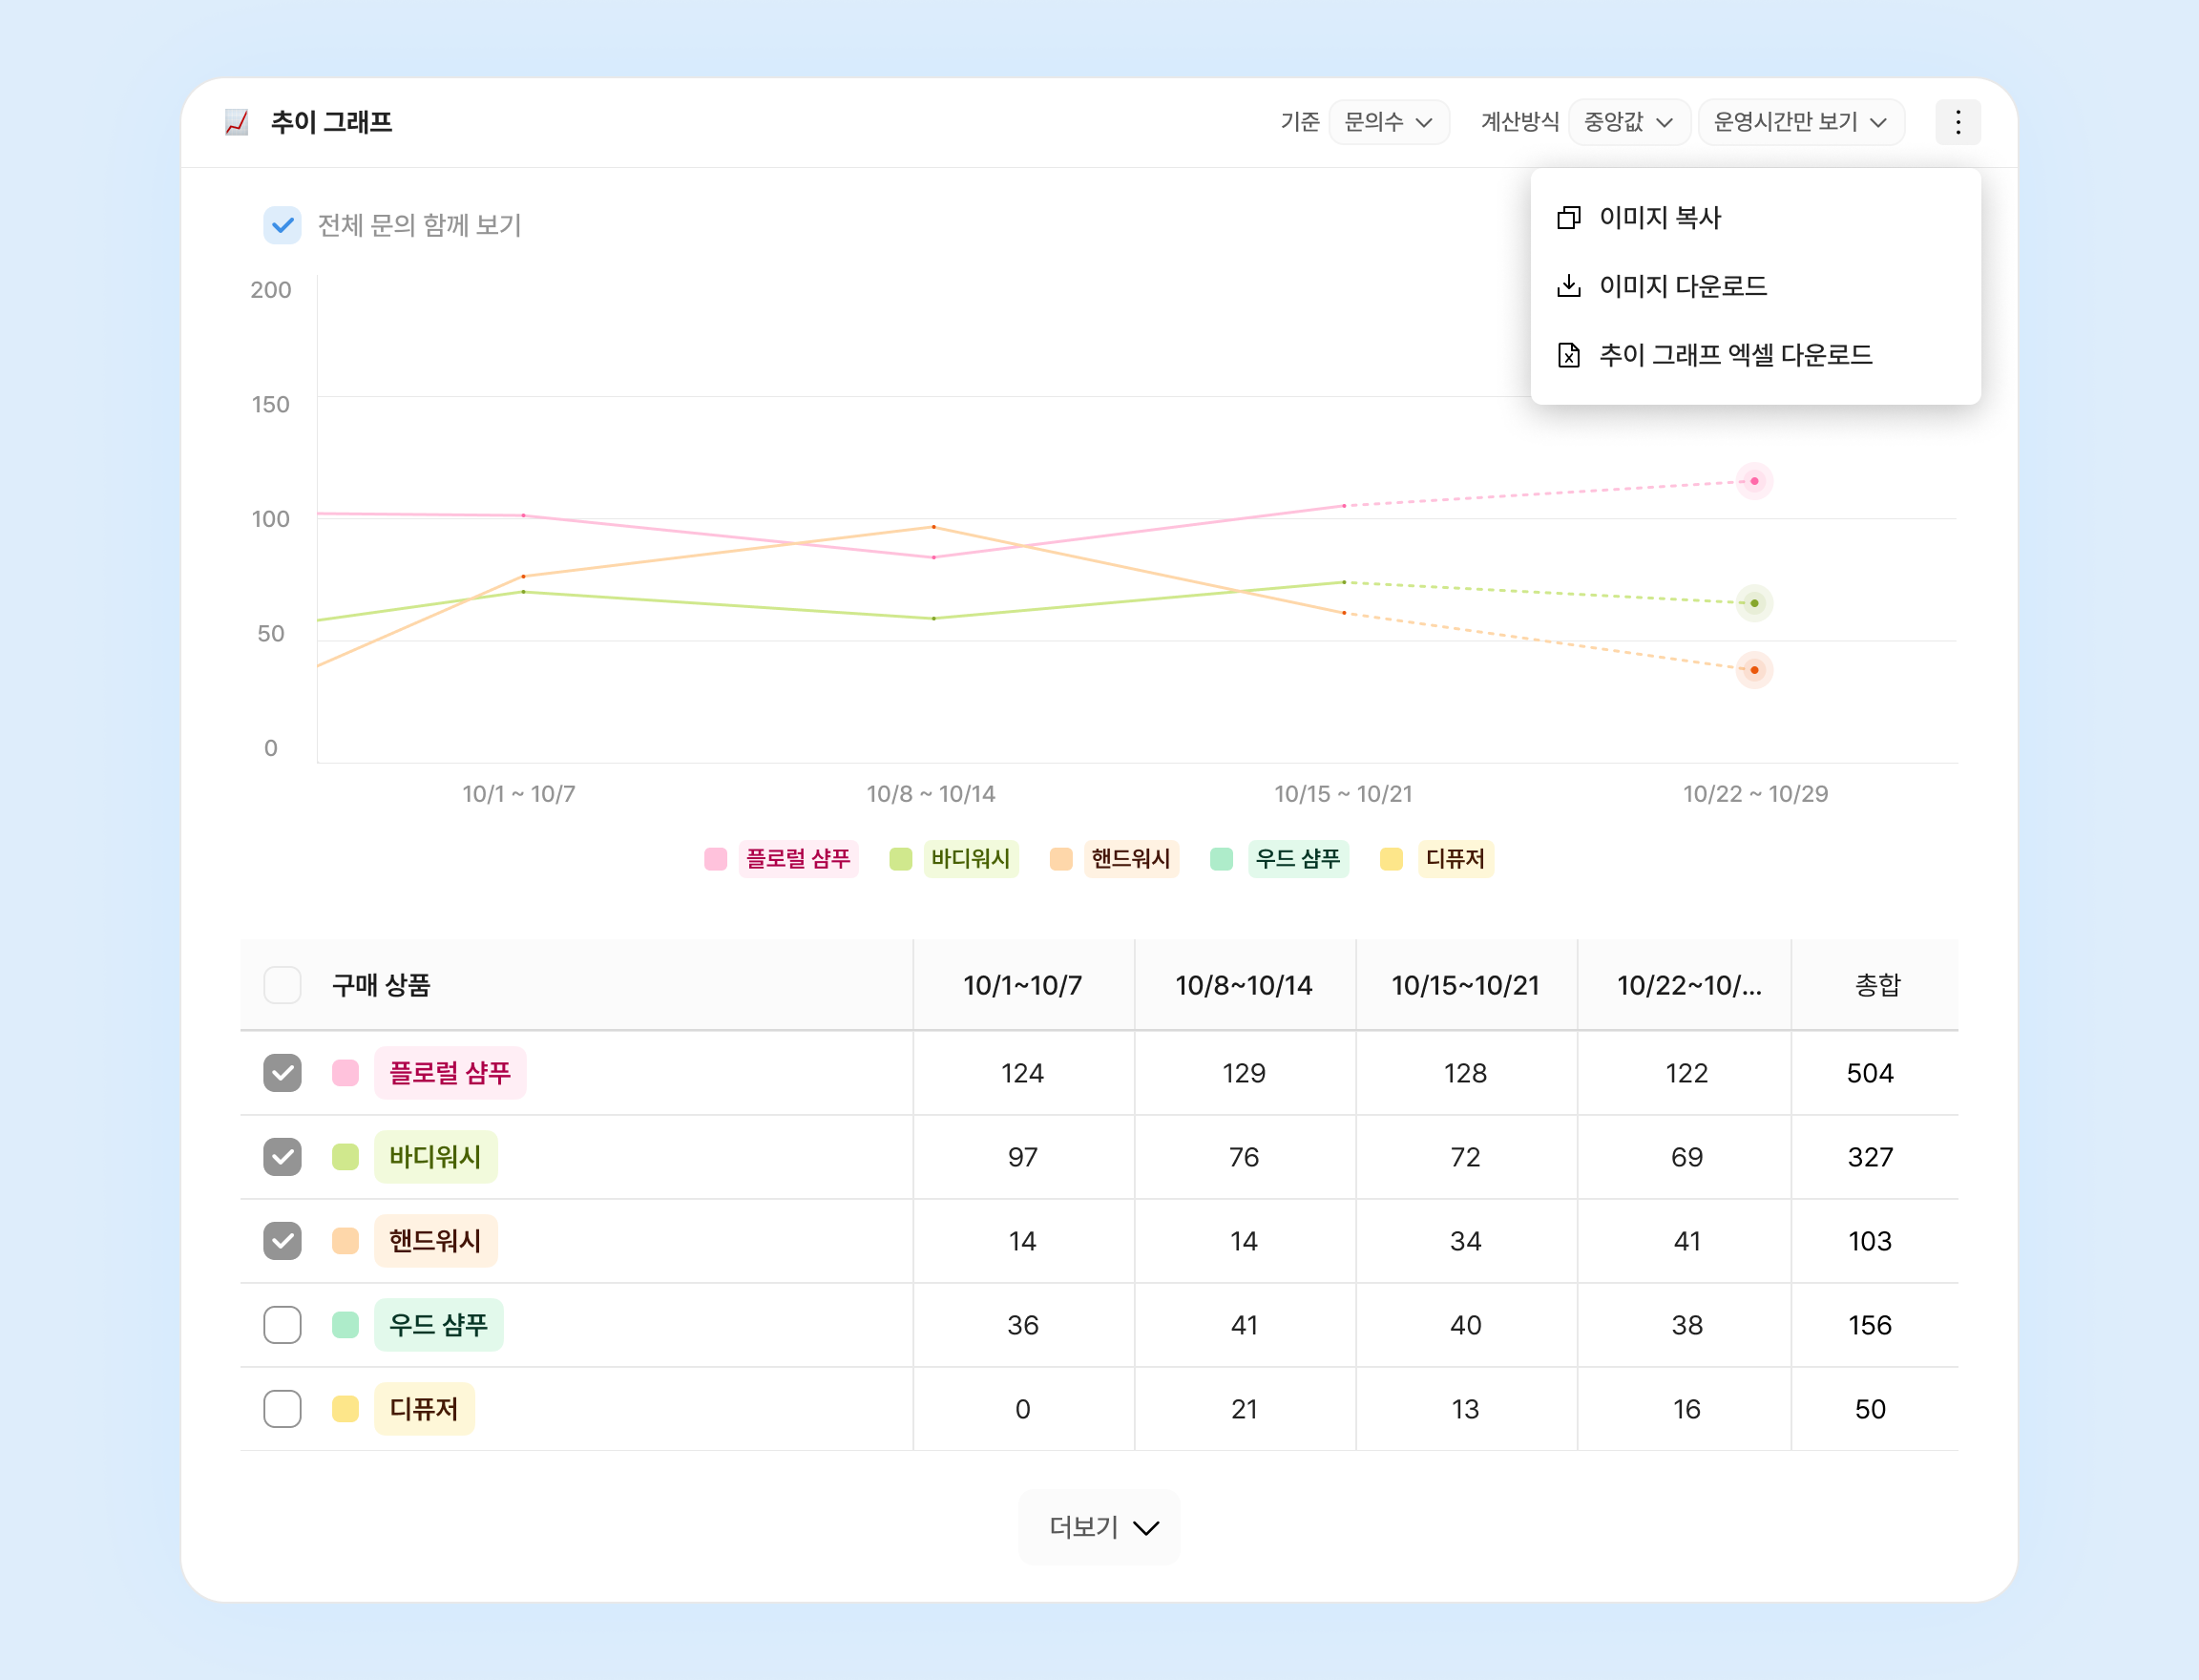Click the trend chart icon beside 추이 그래프

coord(237,122)
